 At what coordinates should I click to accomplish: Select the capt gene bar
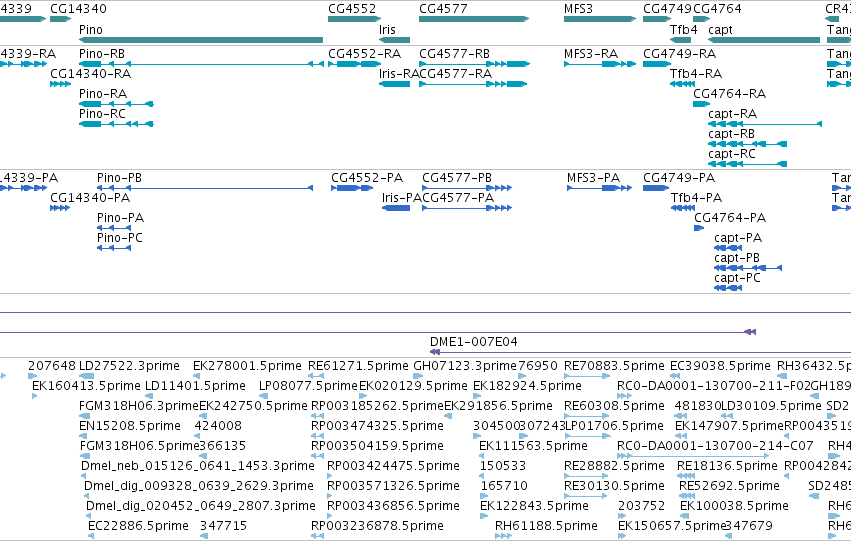coord(764,40)
